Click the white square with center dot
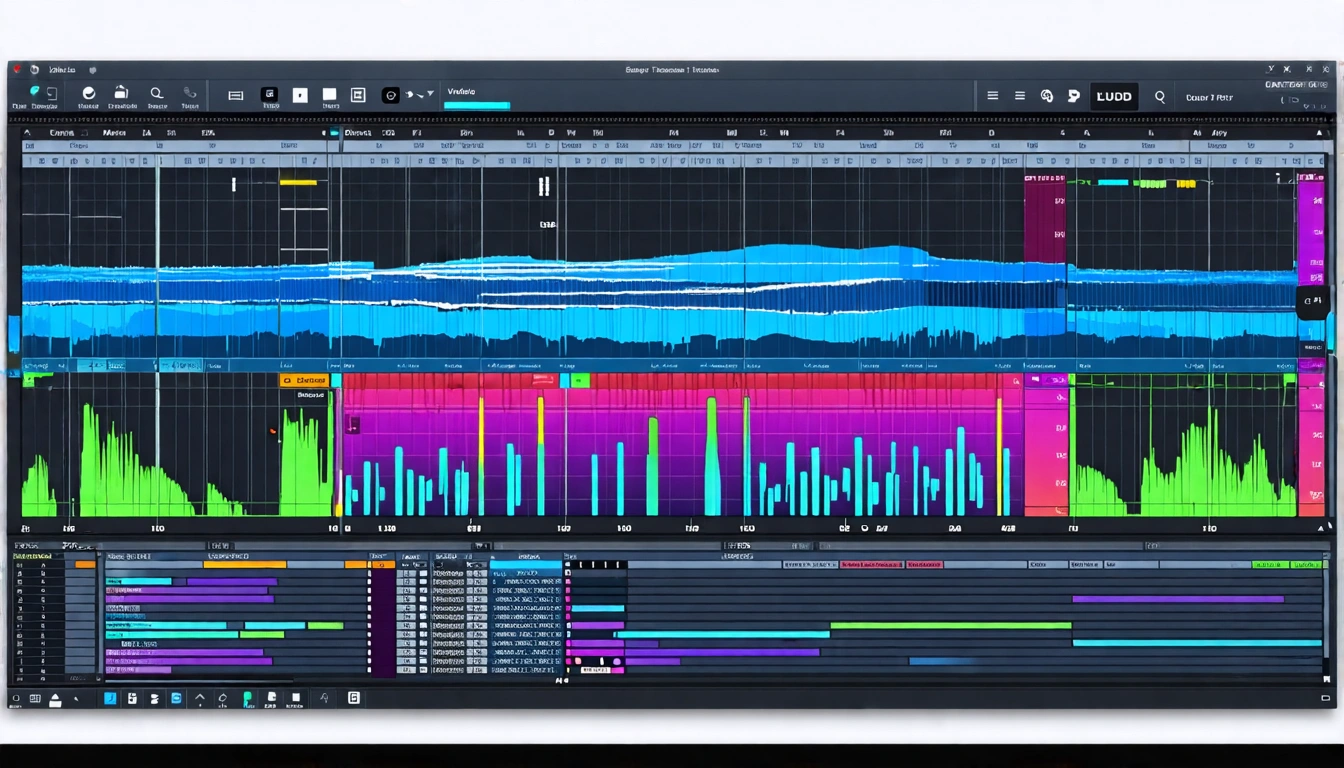This screenshot has width=1344, height=768. [x=300, y=95]
